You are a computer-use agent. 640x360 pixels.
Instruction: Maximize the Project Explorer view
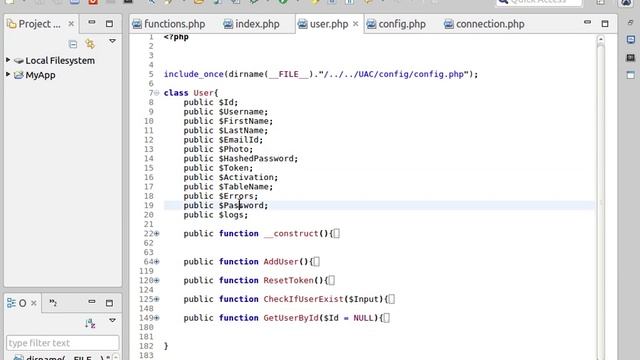pyautogui.click(x=109, y=24)
